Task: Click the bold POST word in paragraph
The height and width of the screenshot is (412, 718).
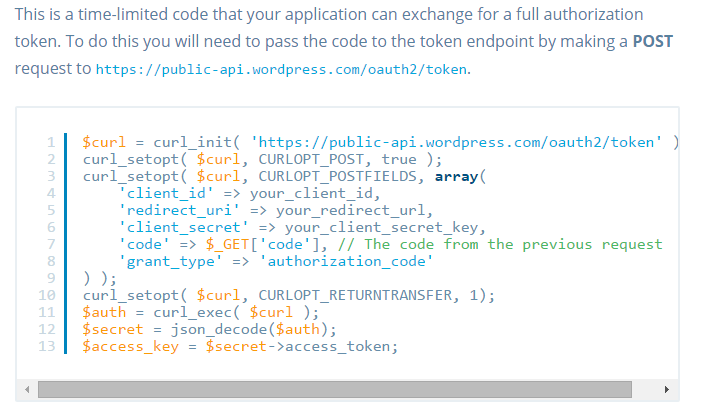Action: point(653,42)
